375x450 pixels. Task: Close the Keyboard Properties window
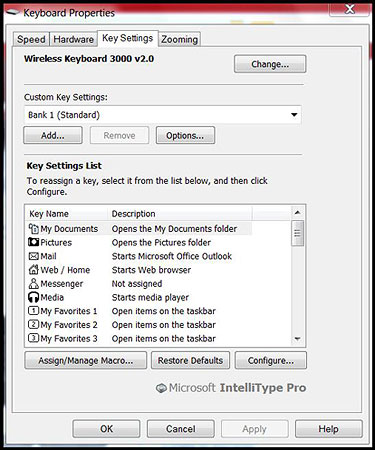coord(349,9)
